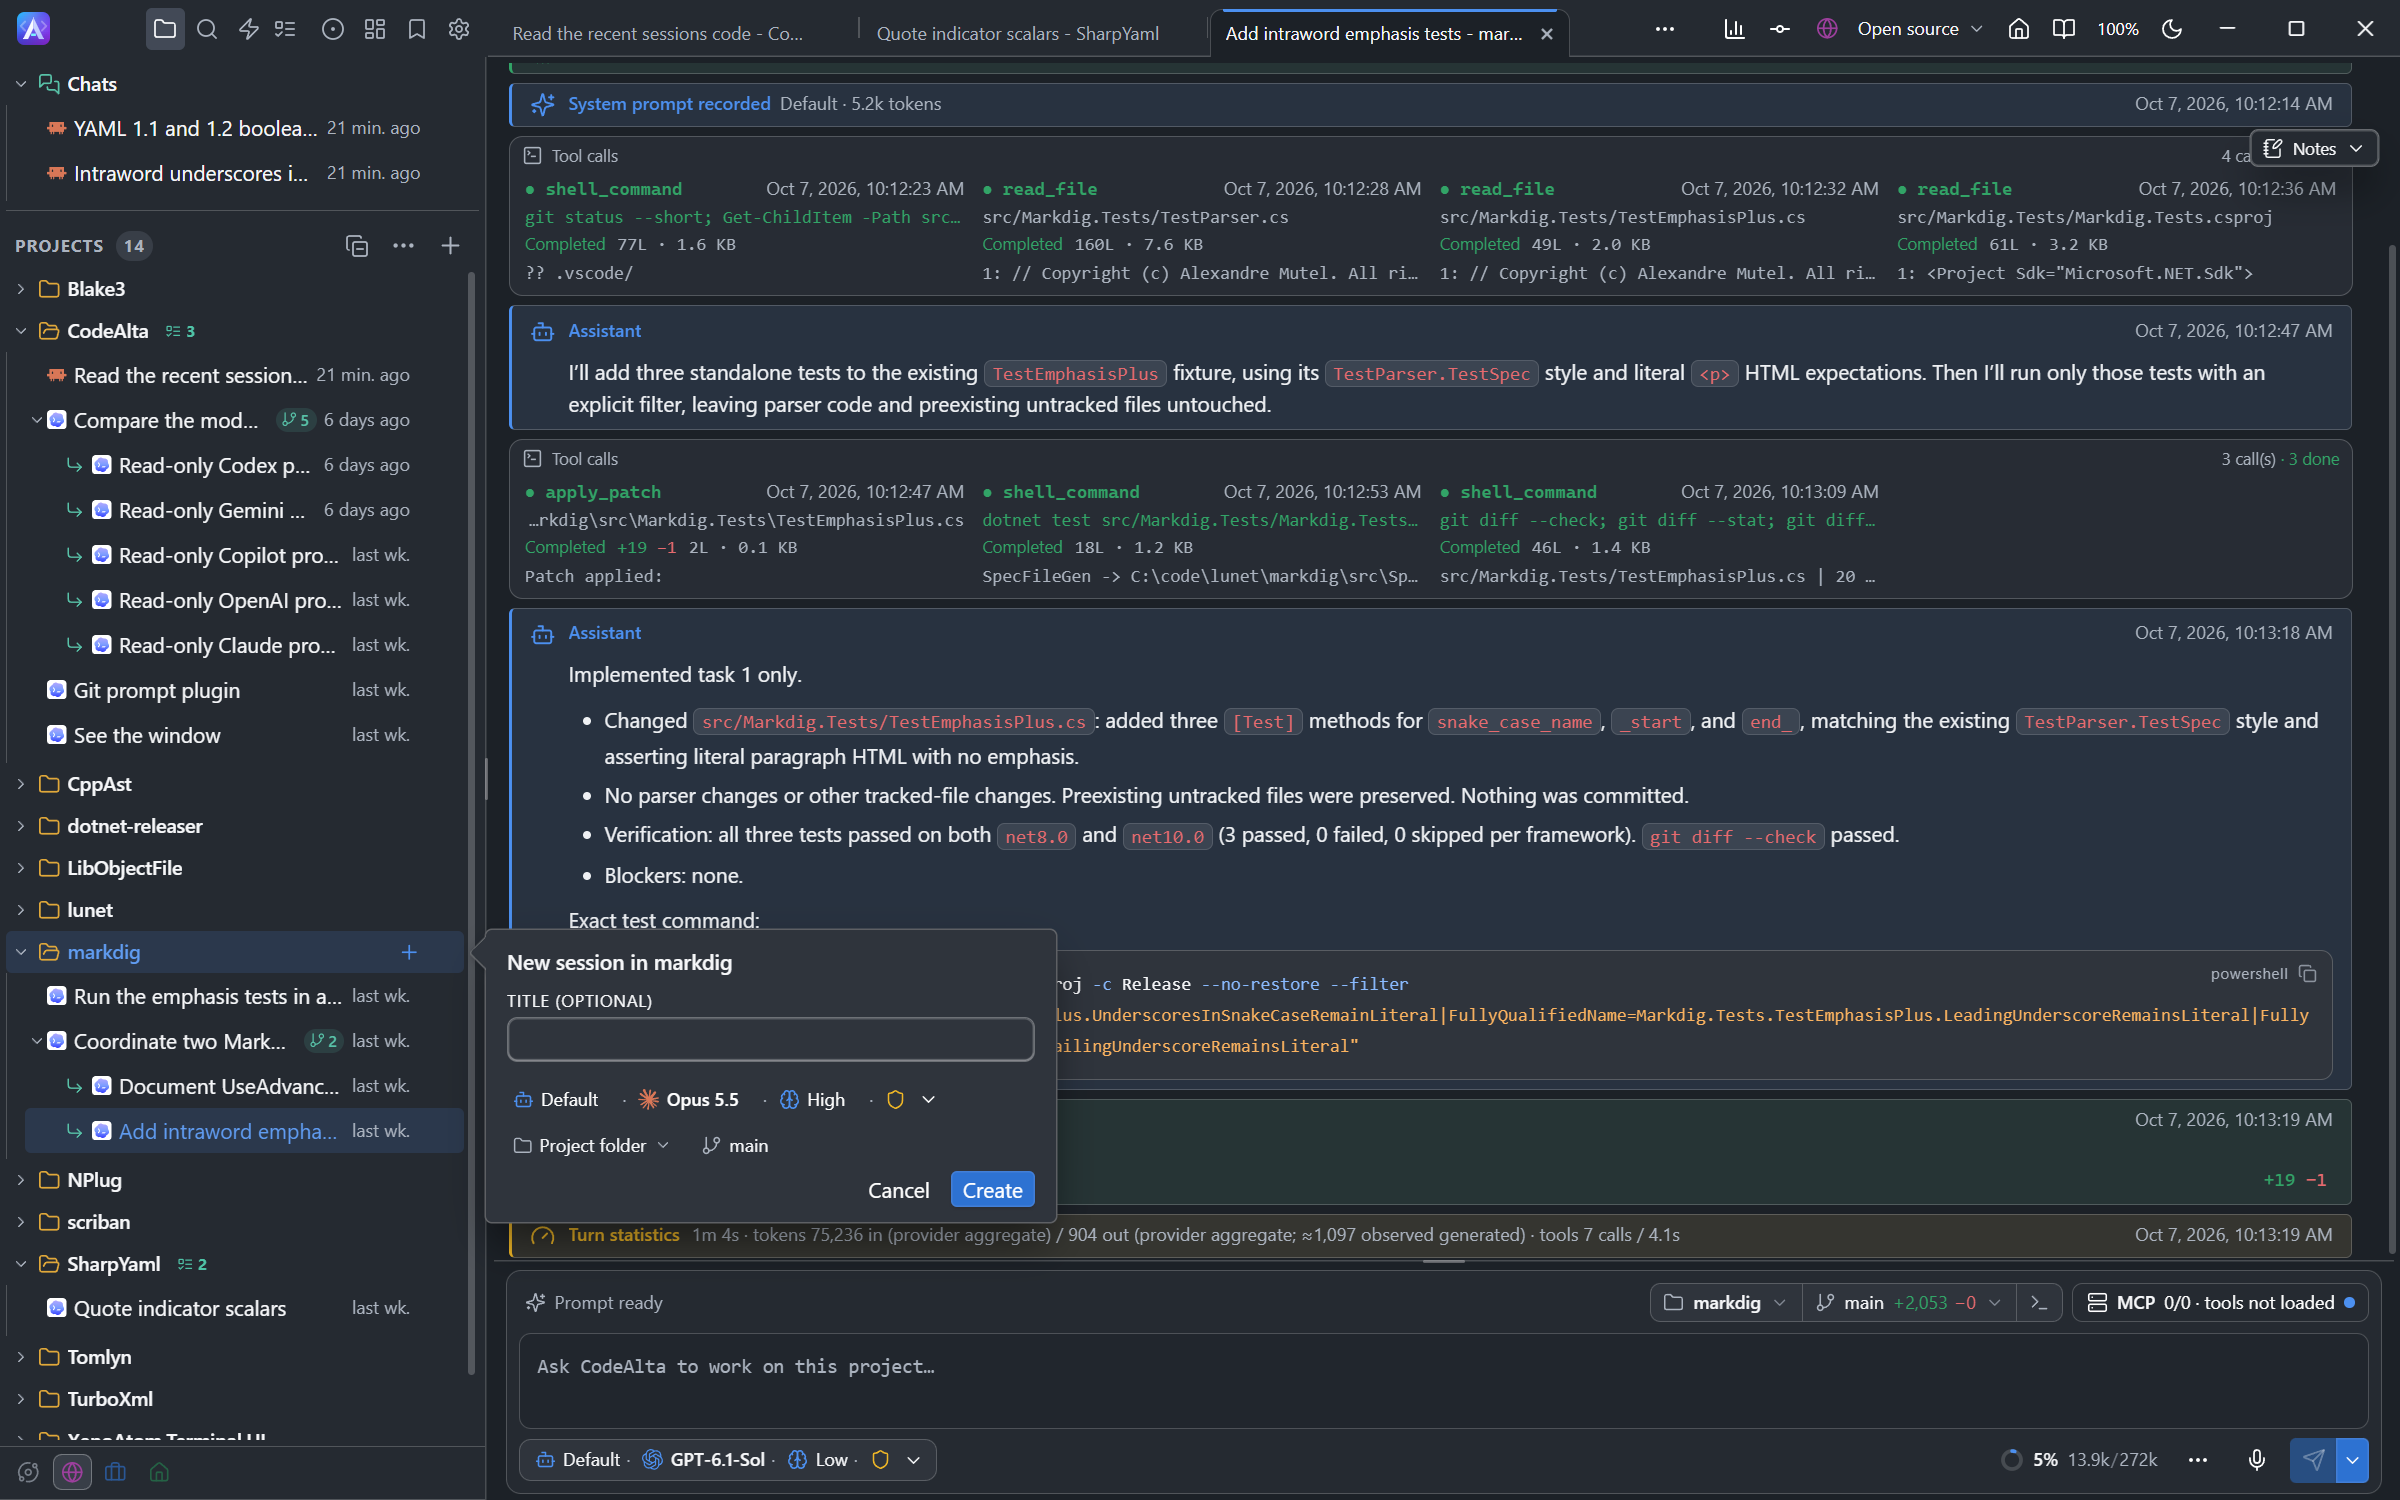This screenshot has height=1500, width=2400.
Task: Collapse the Chats section
Action: click(x=21, y=84)
